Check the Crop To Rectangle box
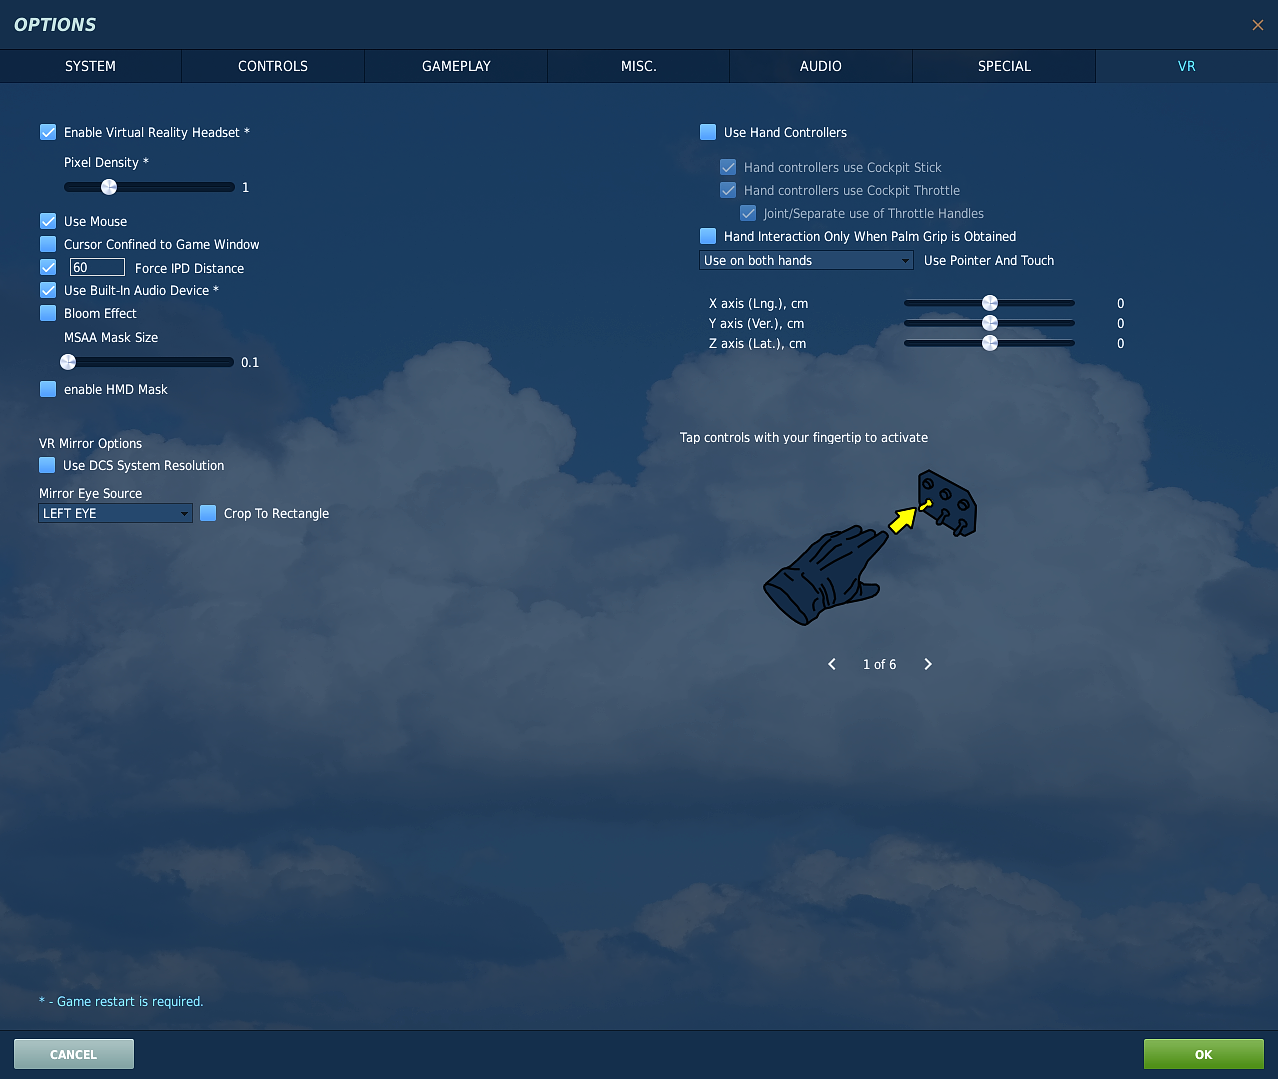The height and width of the screenshot is (1079, 1278). tap(208, 513)
